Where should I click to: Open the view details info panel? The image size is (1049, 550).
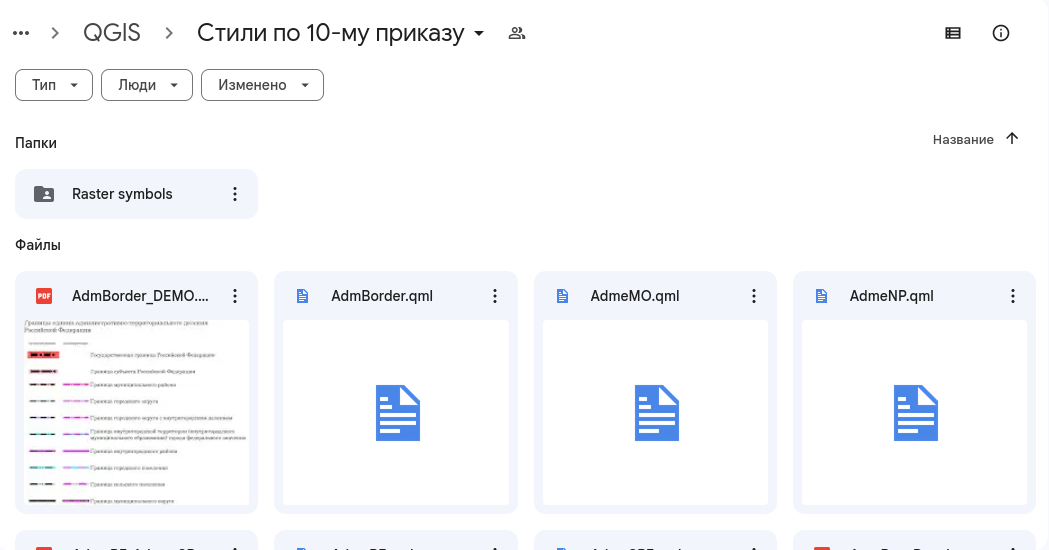click(x=1001, y=33)
